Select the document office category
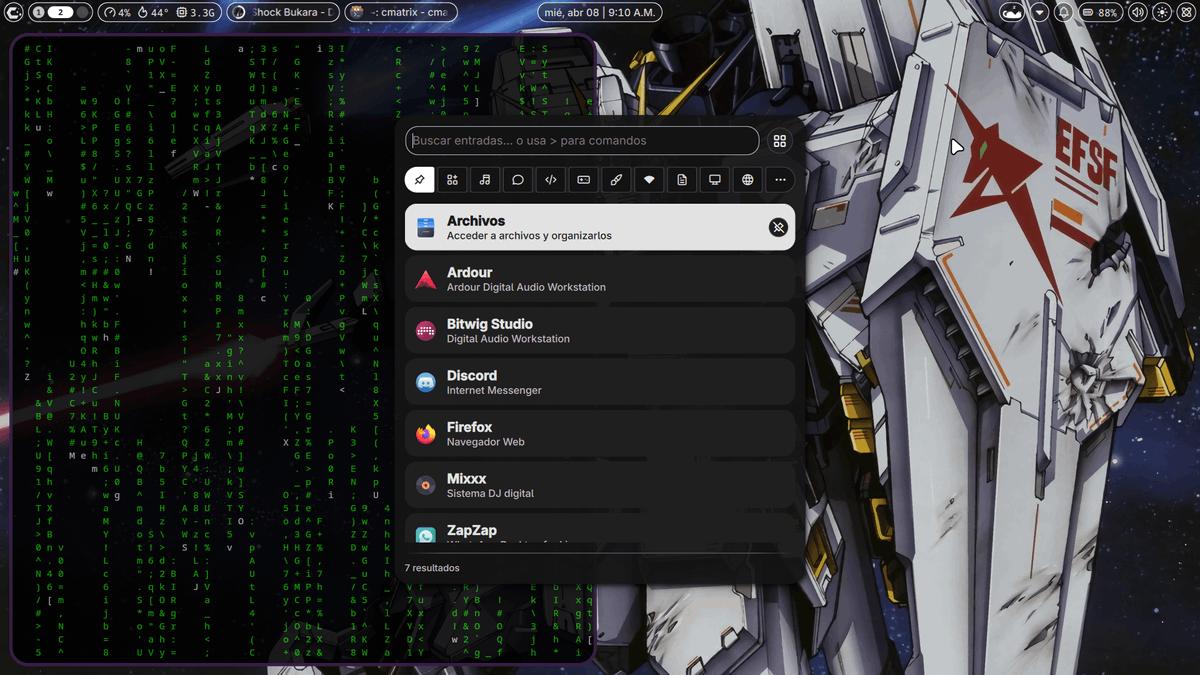The image size is (1200, 675). 682,180
